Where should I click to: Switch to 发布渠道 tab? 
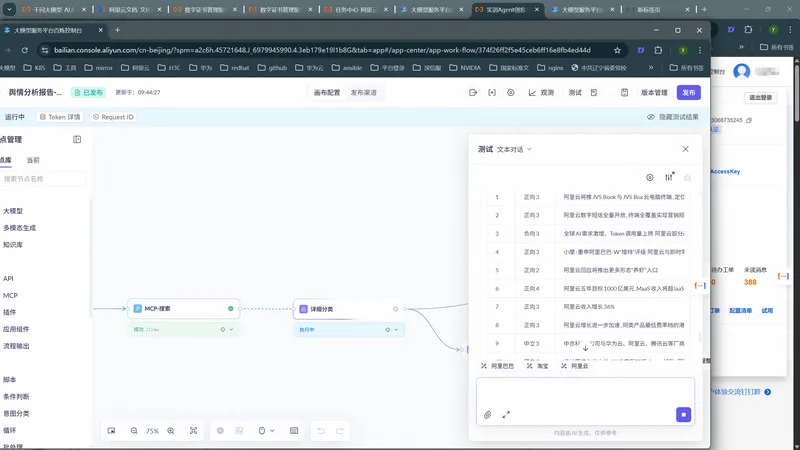pos(364,93)
